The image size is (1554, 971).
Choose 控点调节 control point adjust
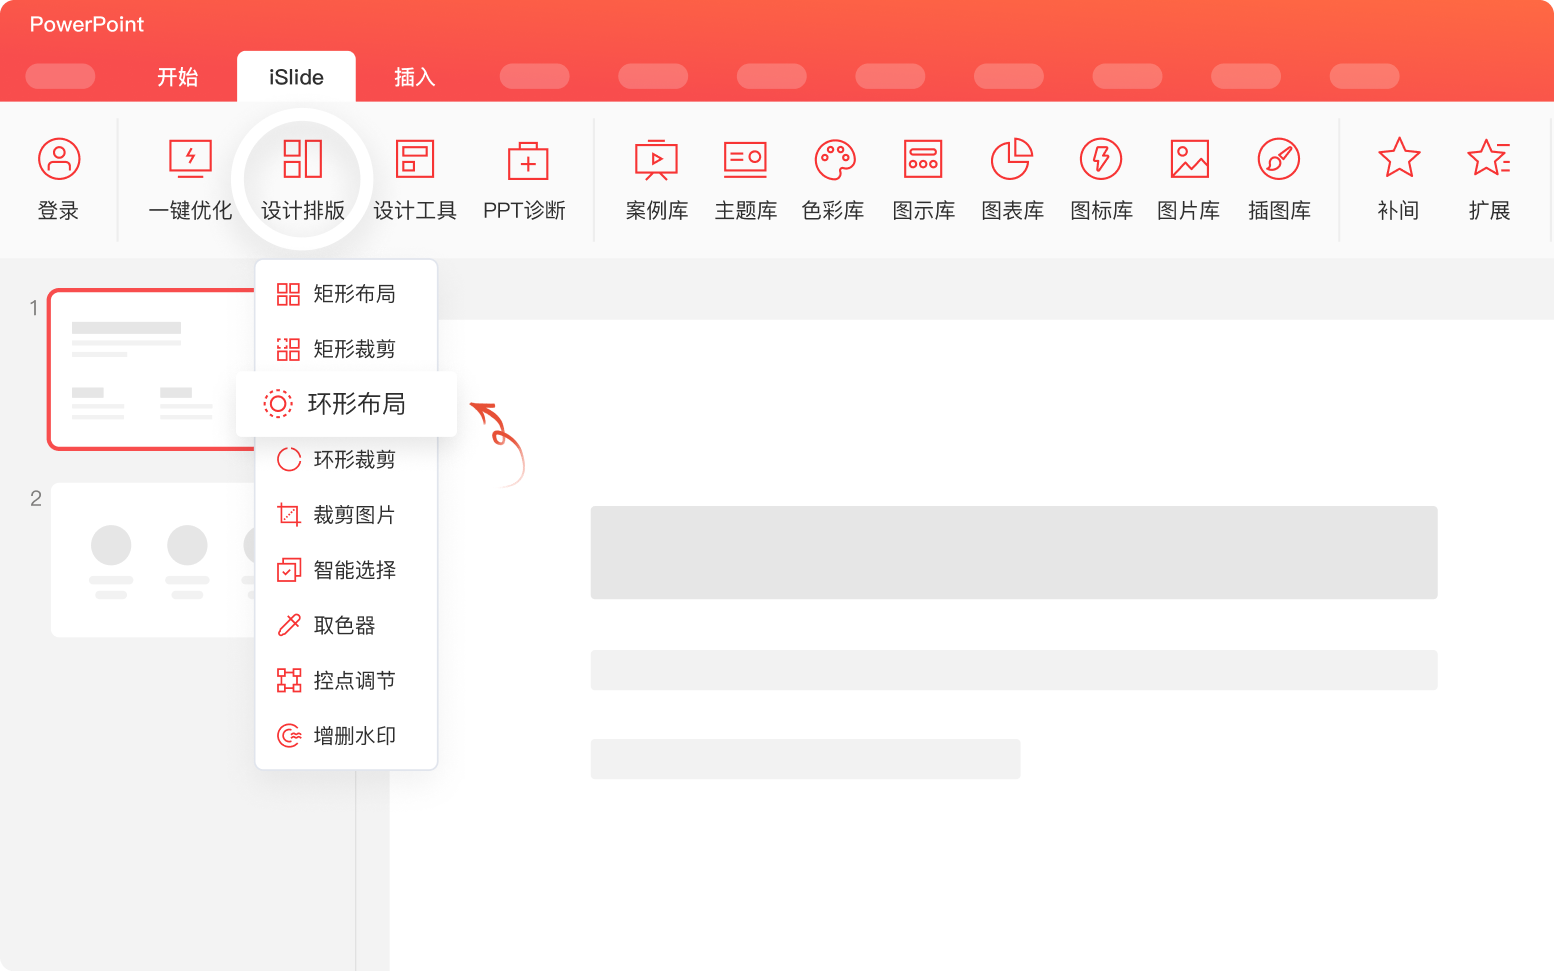(346, 681)
